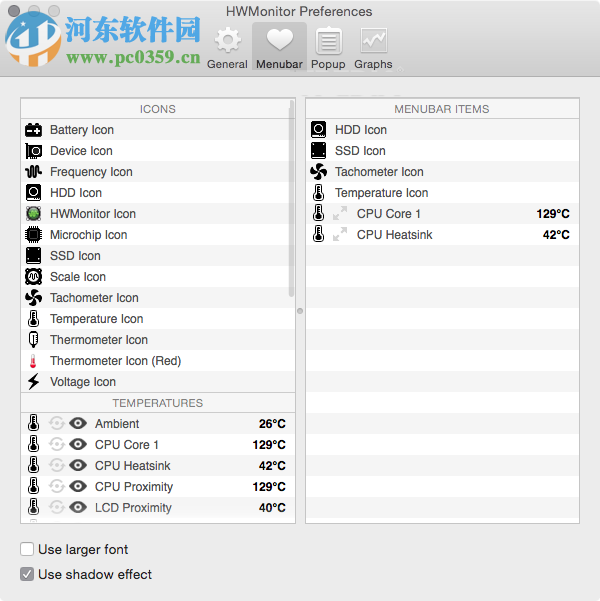The height and width of the screenshot is (601, 600).
Task: Switch to the Menubar tab
Action: [279, 46]
